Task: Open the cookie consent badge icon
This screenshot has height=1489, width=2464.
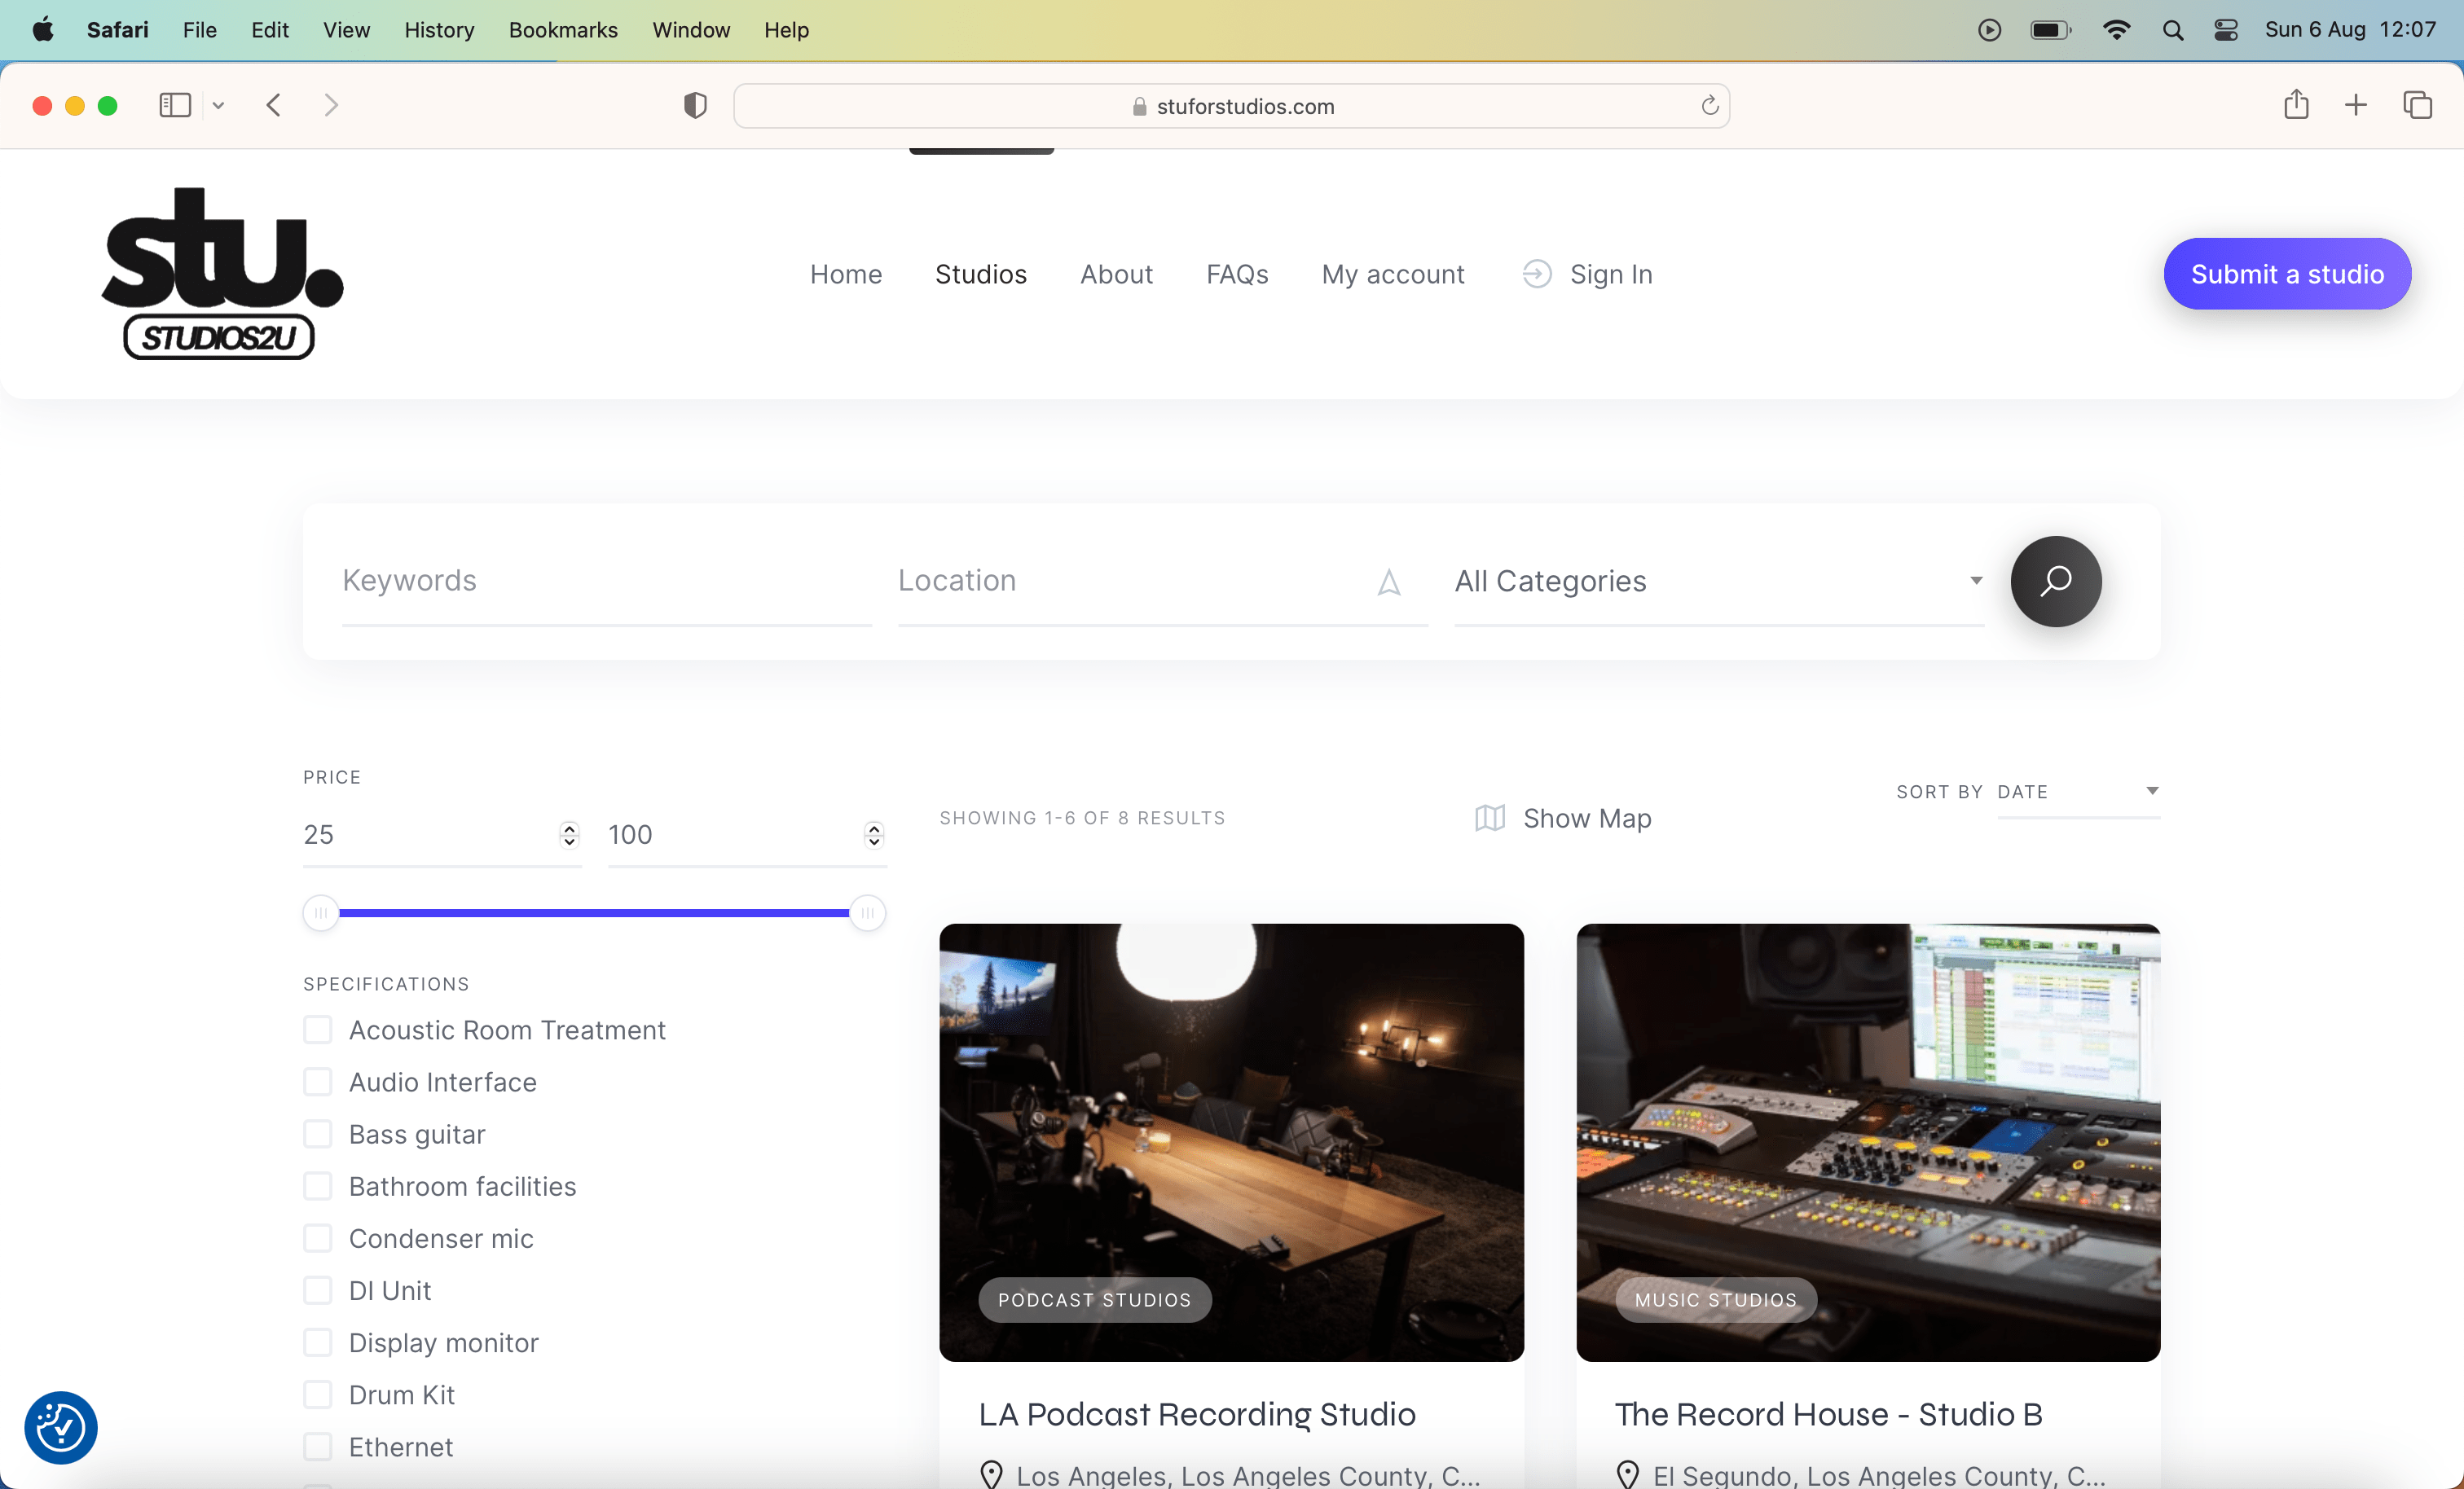Action: 61,1427
